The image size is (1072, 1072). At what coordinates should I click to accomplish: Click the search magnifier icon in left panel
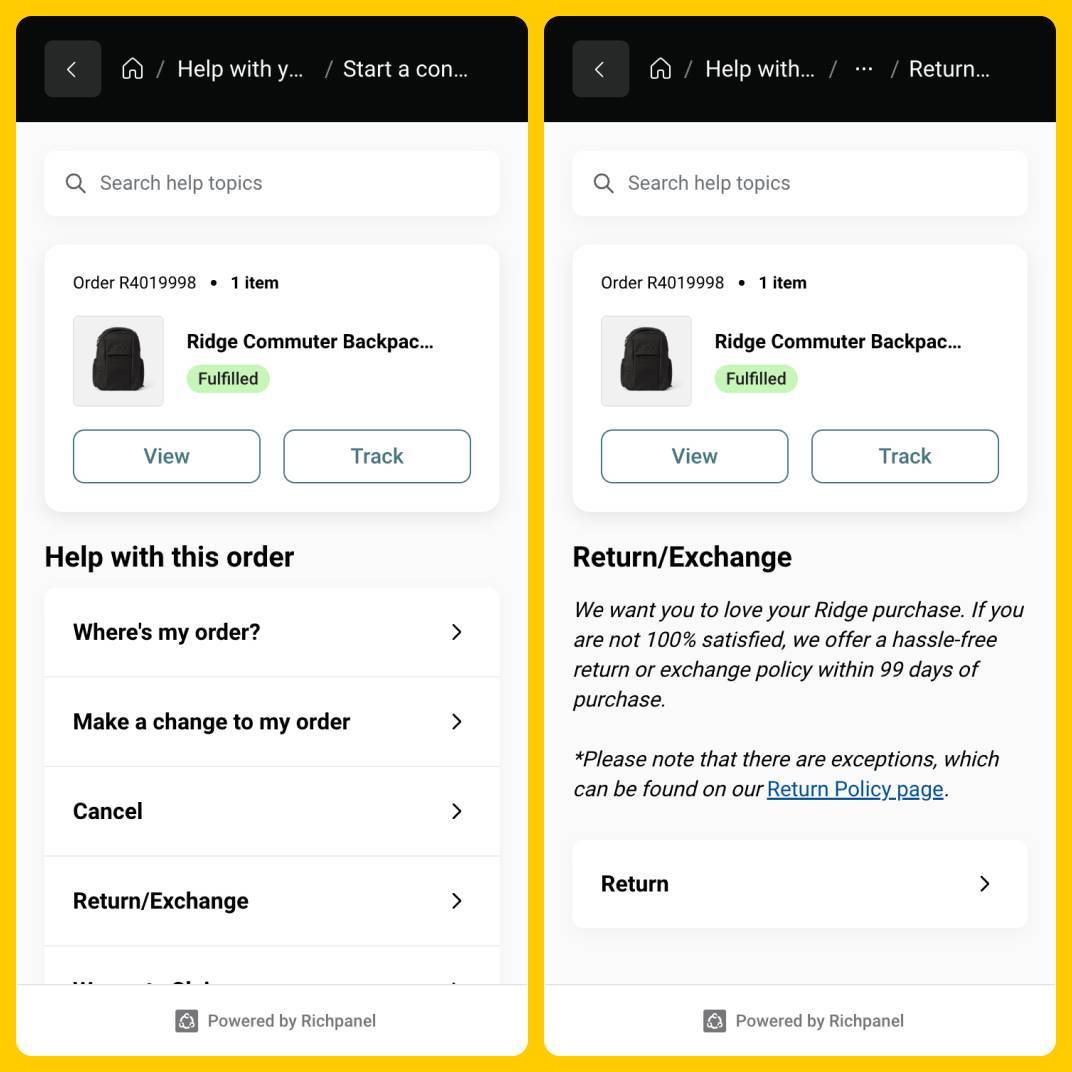pos(75,183)
